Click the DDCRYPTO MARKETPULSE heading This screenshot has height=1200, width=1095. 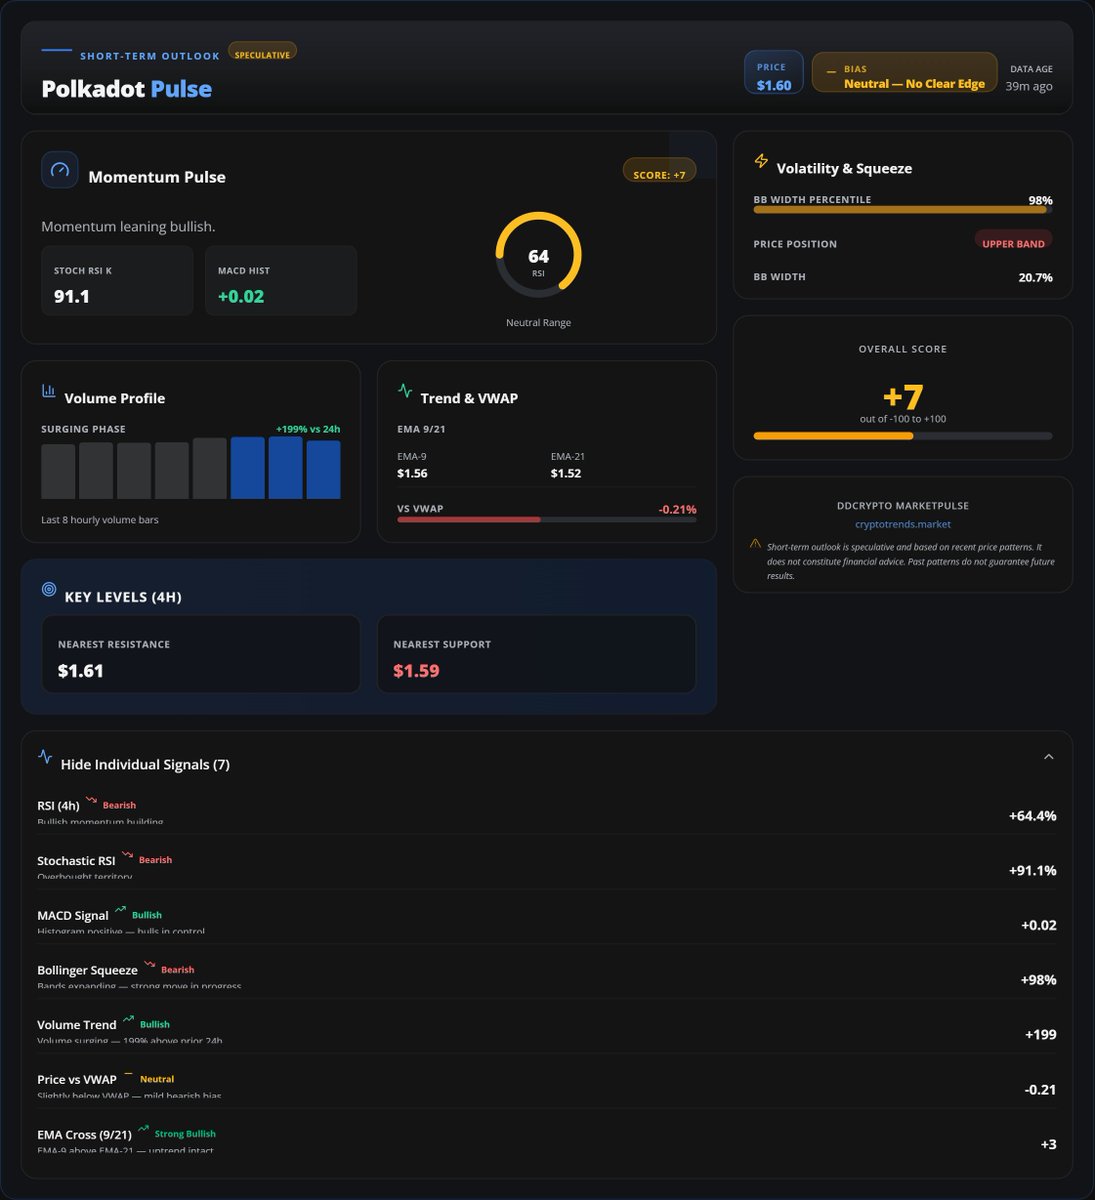tap(903, 506)
